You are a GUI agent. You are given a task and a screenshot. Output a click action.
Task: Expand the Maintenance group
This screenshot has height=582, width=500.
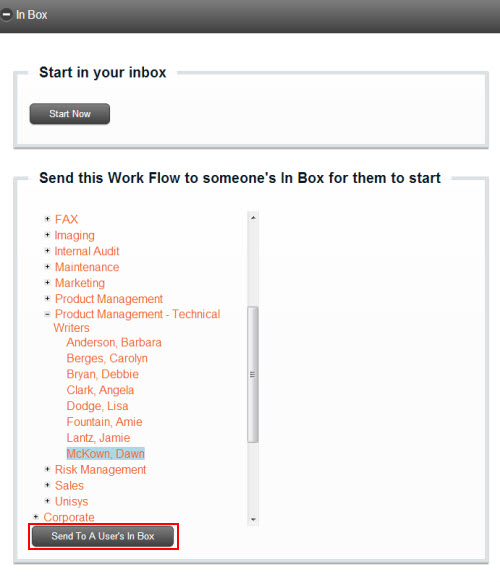[47, 267]
